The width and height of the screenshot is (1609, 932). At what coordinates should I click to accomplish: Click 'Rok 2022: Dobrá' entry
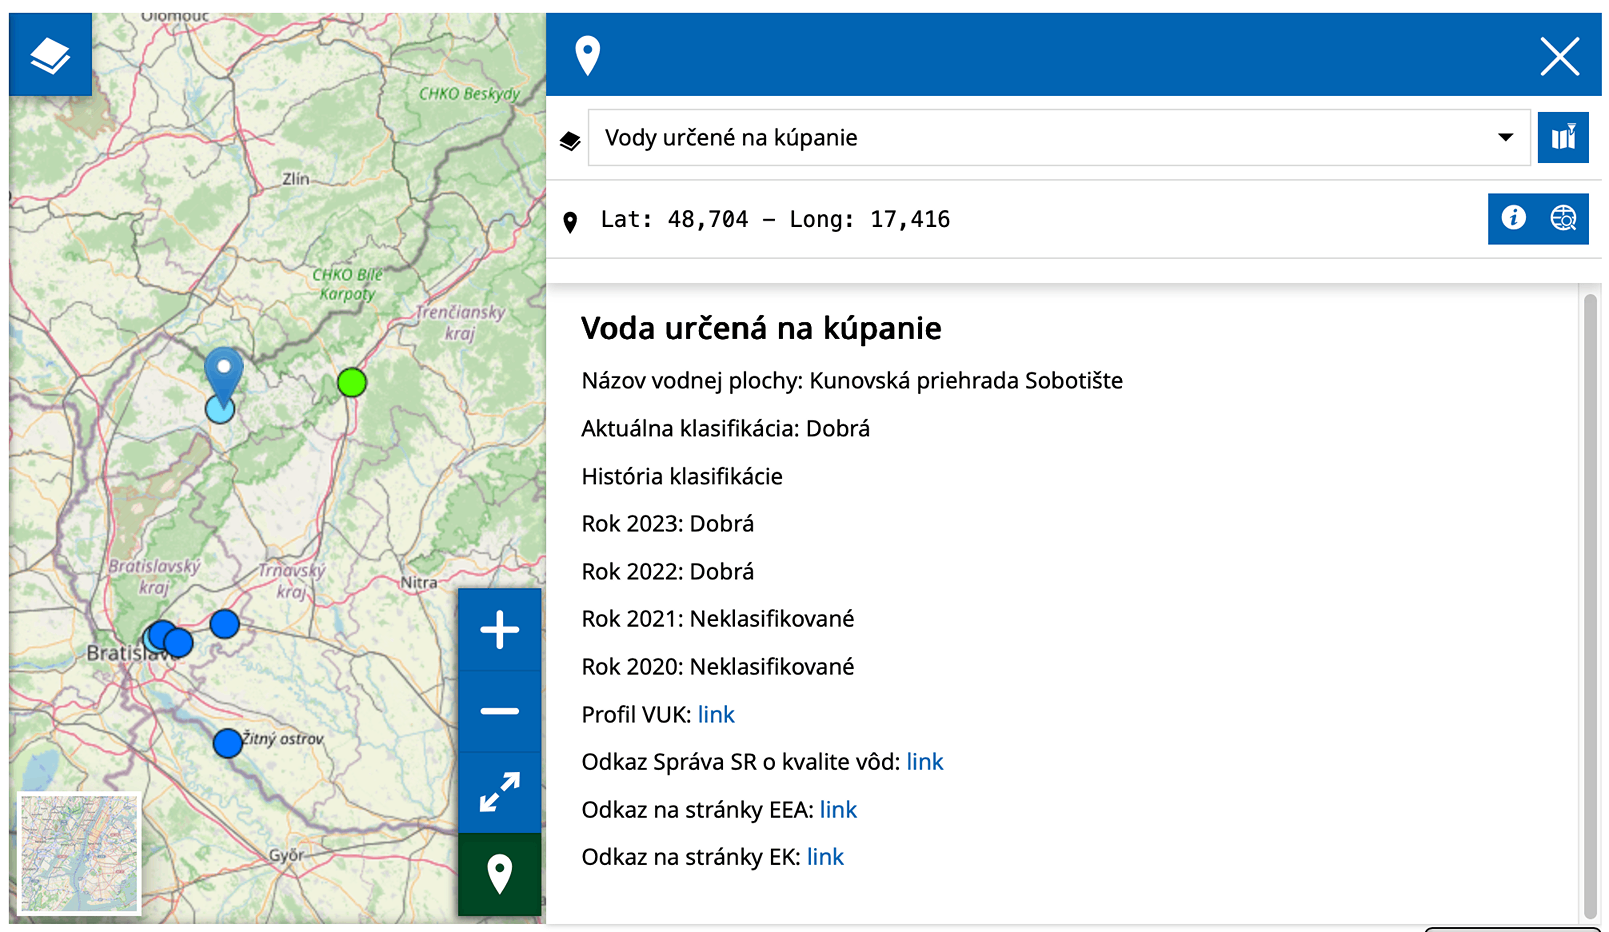668,572
